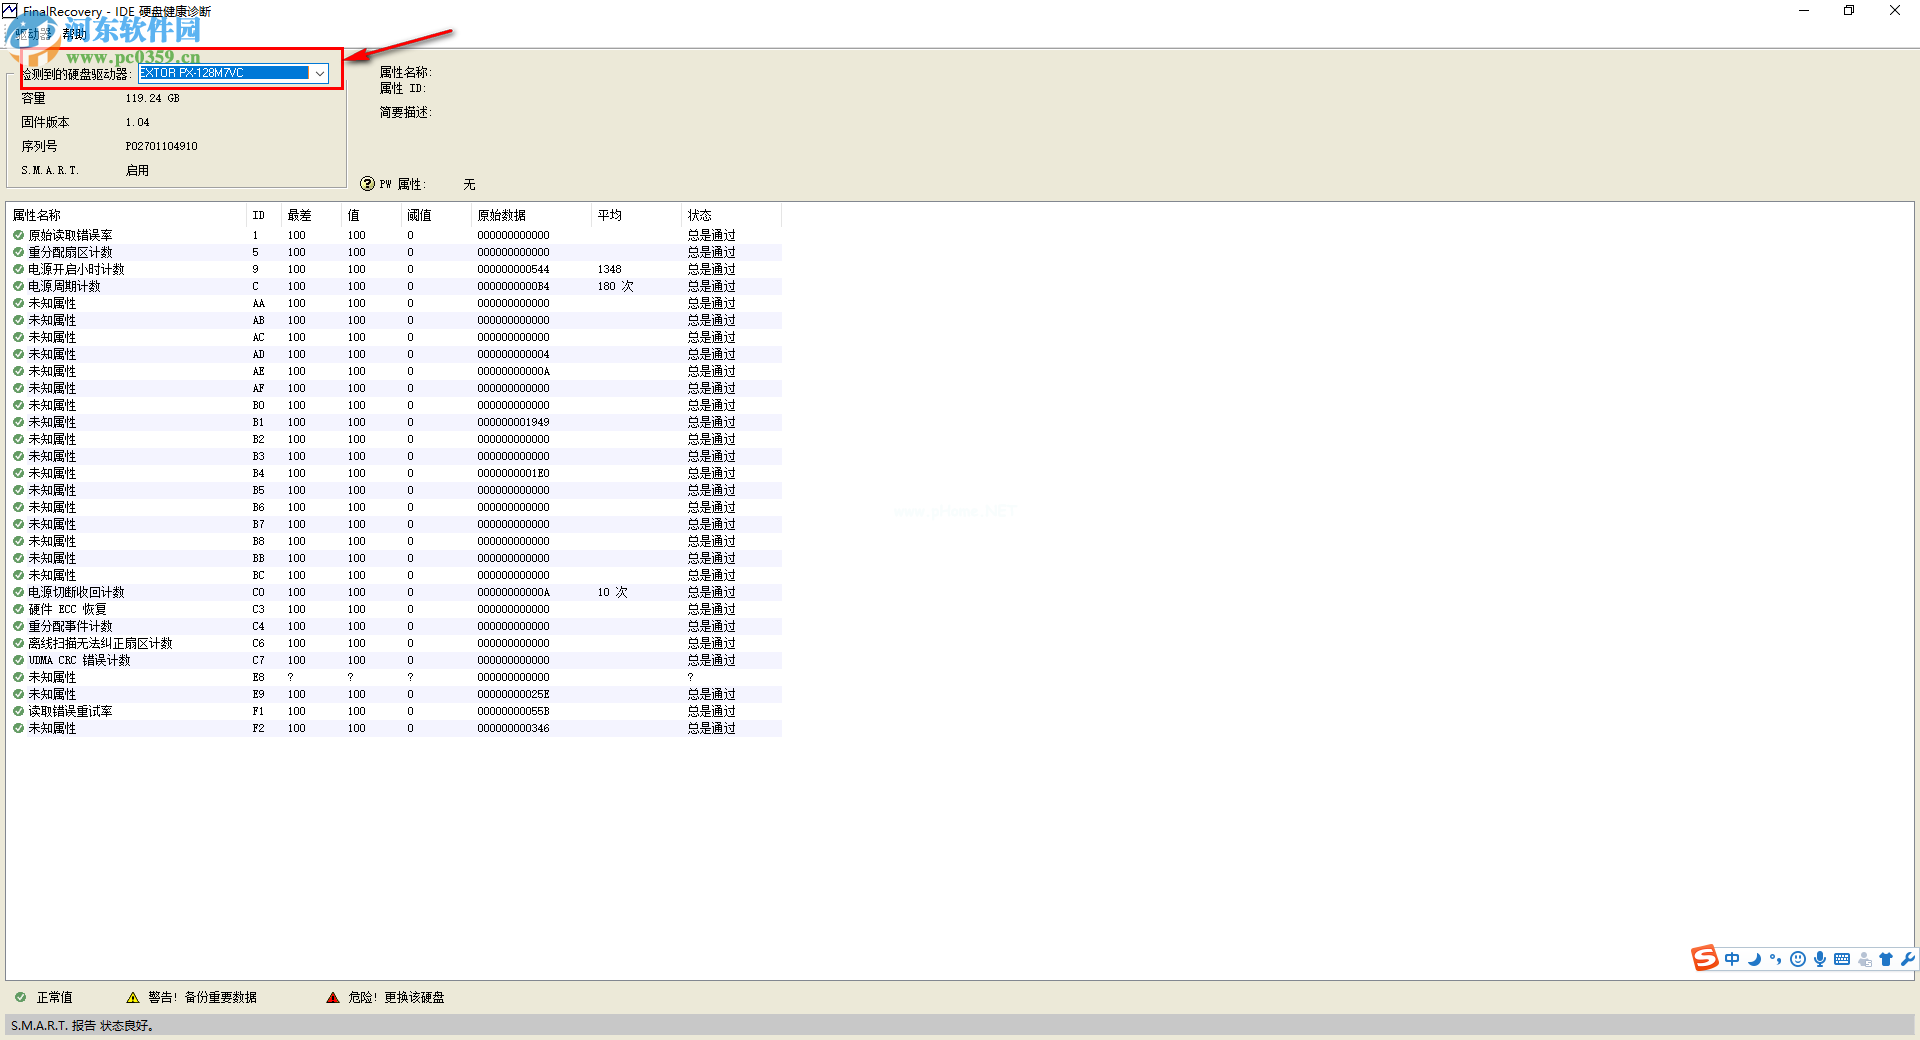This screenshot has width=1920, height=1040.
Task: Sort by 阈值 column header
Action: pos(437,215)
